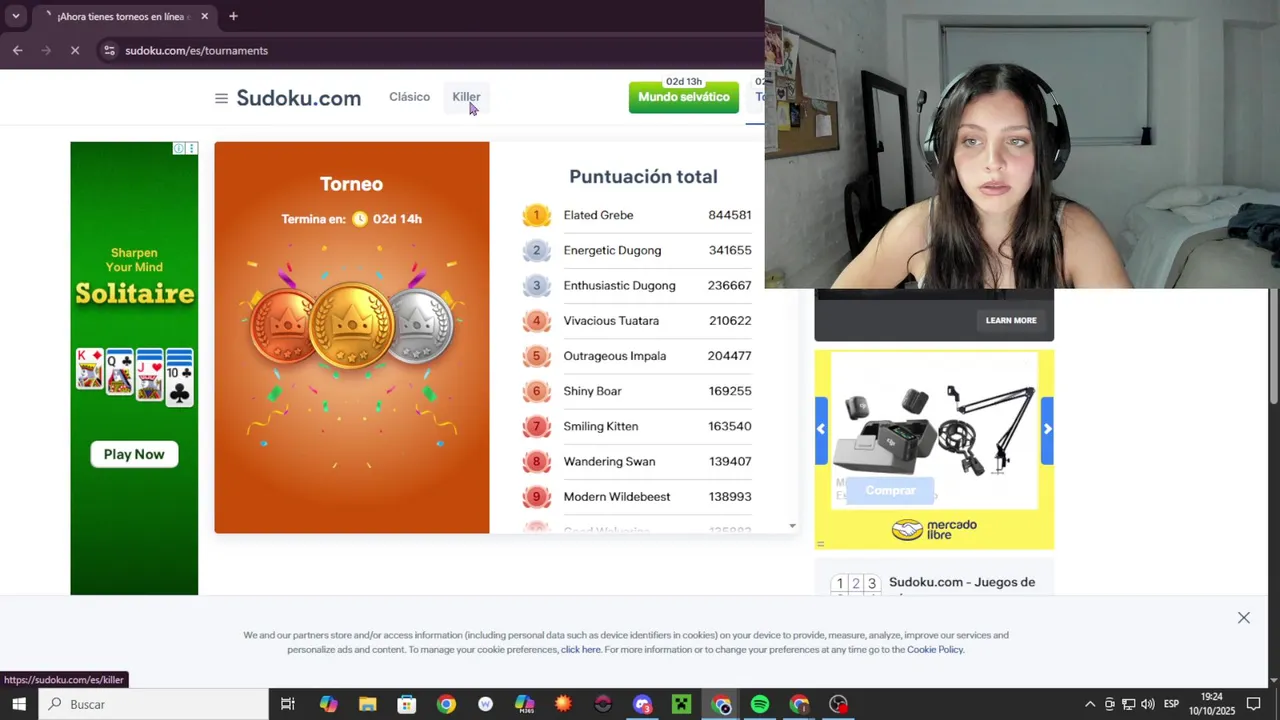Open the 'click here' cookie preferences link
This screenshot has height=720, width=1280.
[x=581, y=650]
